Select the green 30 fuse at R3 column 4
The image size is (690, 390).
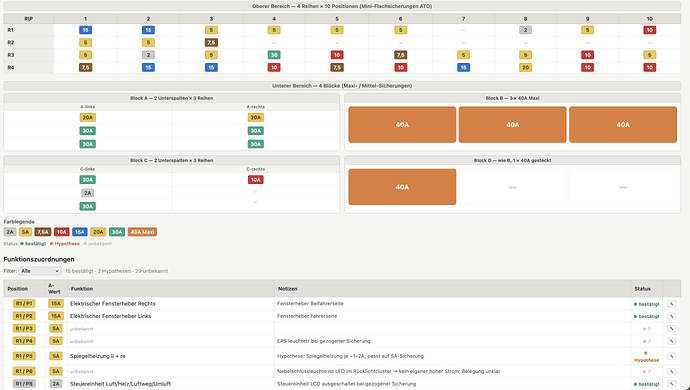click(x=274, y=55)
